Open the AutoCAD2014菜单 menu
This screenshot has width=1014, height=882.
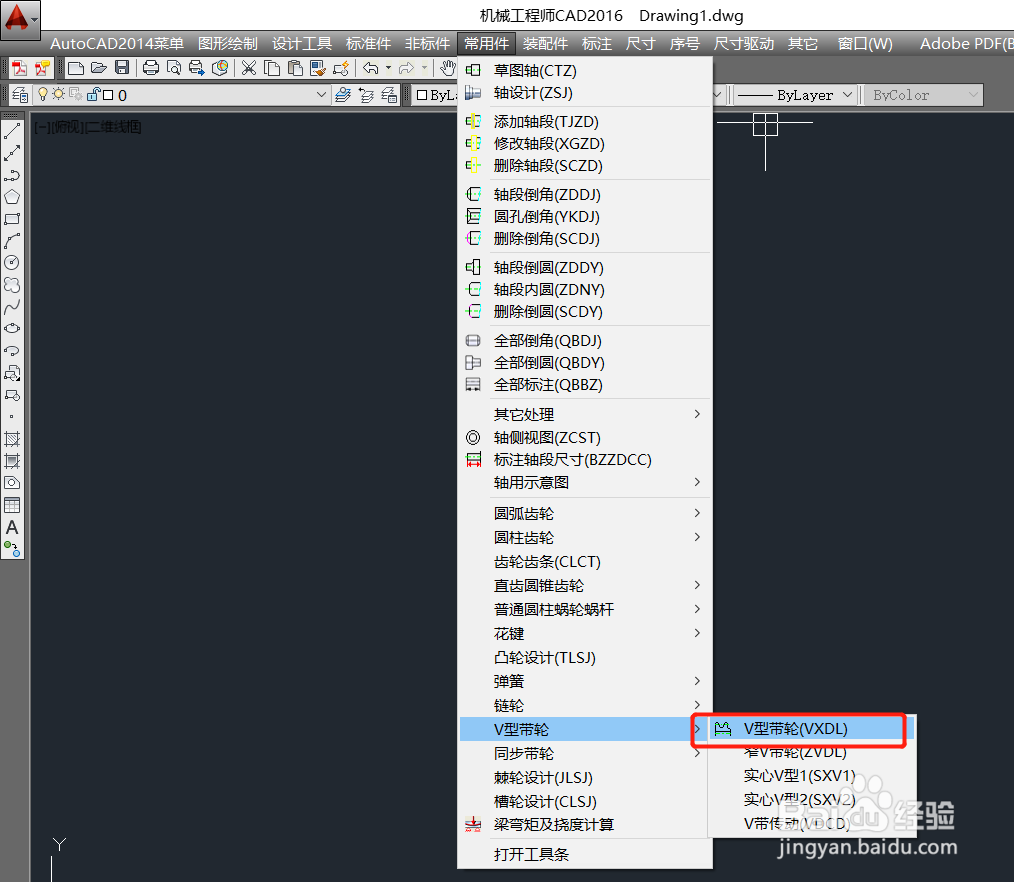point(117,43)
